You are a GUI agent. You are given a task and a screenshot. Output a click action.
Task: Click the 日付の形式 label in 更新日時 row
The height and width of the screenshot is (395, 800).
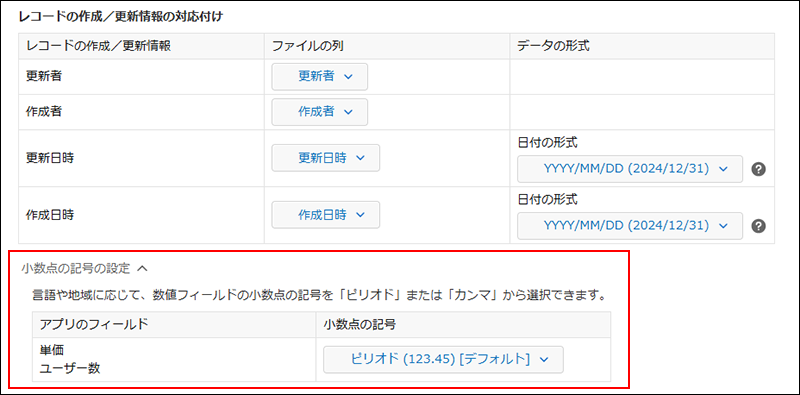point(547,143)
